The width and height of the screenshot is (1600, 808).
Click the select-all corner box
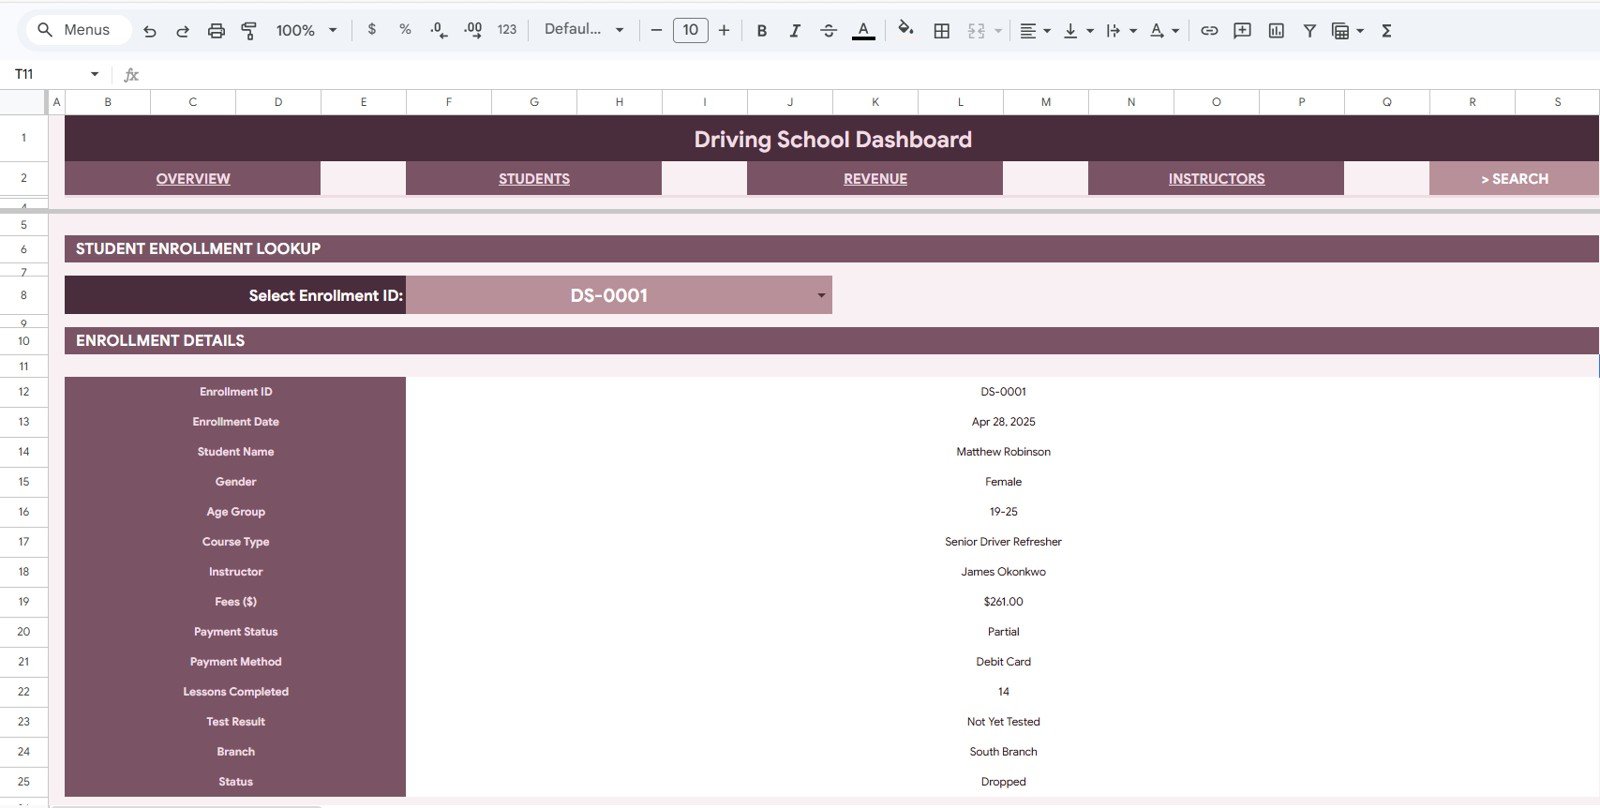pyautogui.click(x=24, y=102)
